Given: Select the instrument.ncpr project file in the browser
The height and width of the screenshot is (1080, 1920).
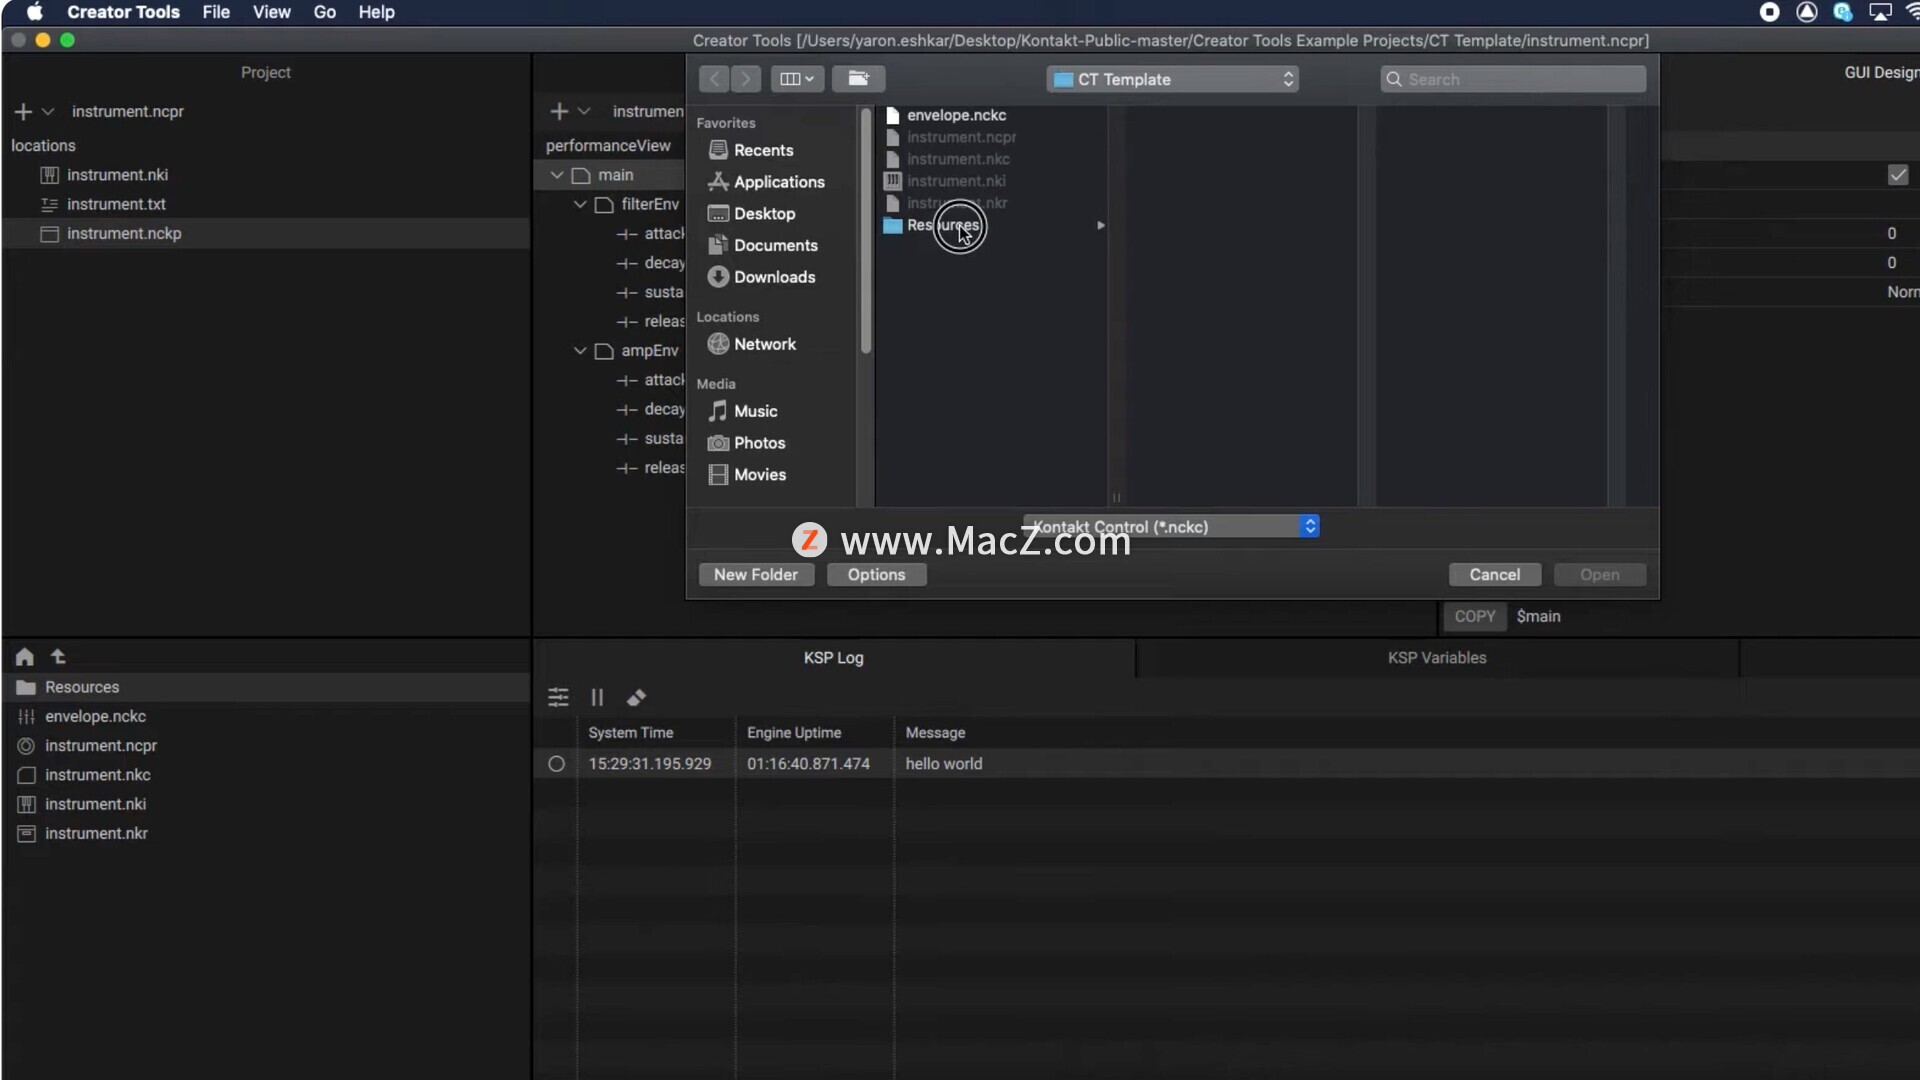Looking at the screenshot, I should pyautogui.click(x=265, y=746).
